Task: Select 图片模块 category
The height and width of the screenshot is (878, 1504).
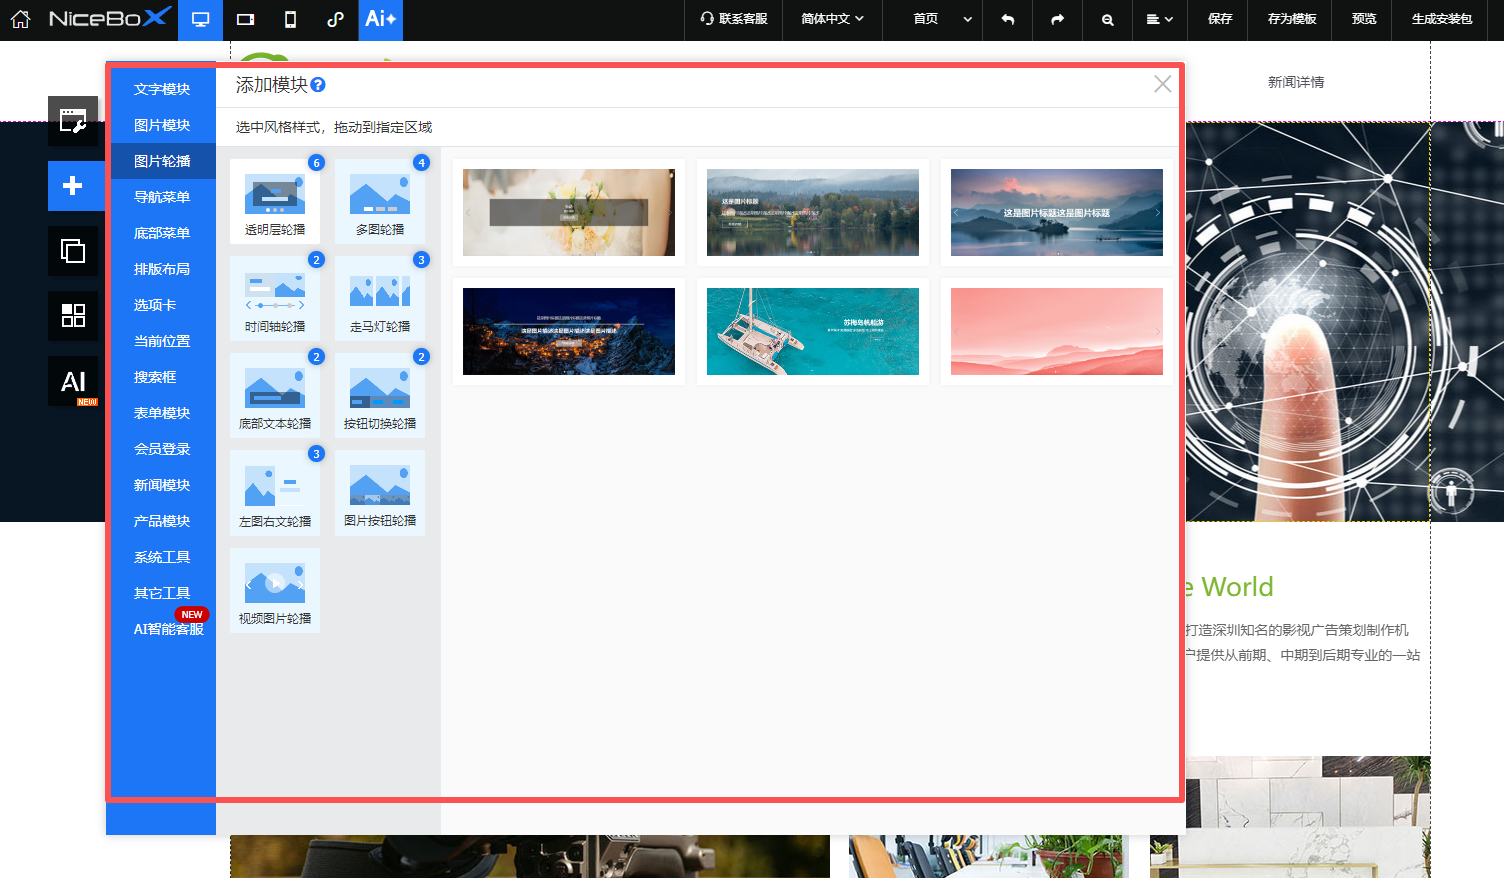Action: (x=162, y=125)
